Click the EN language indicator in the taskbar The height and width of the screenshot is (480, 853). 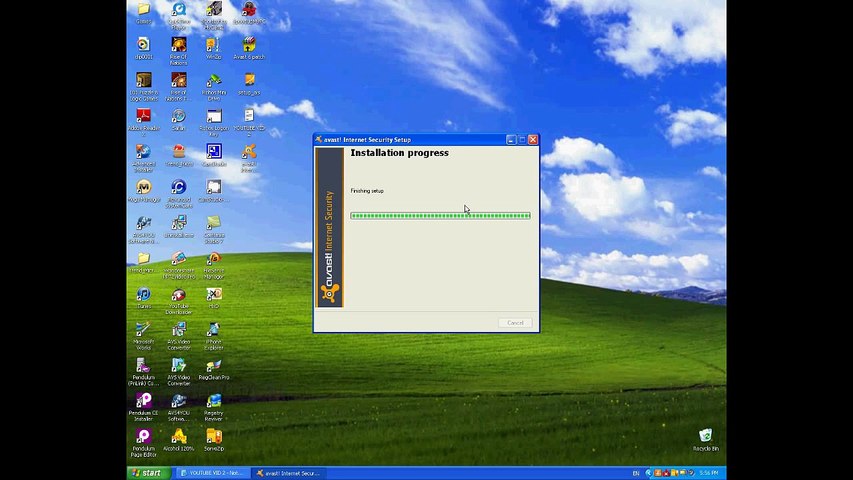(x=635, y=473)
